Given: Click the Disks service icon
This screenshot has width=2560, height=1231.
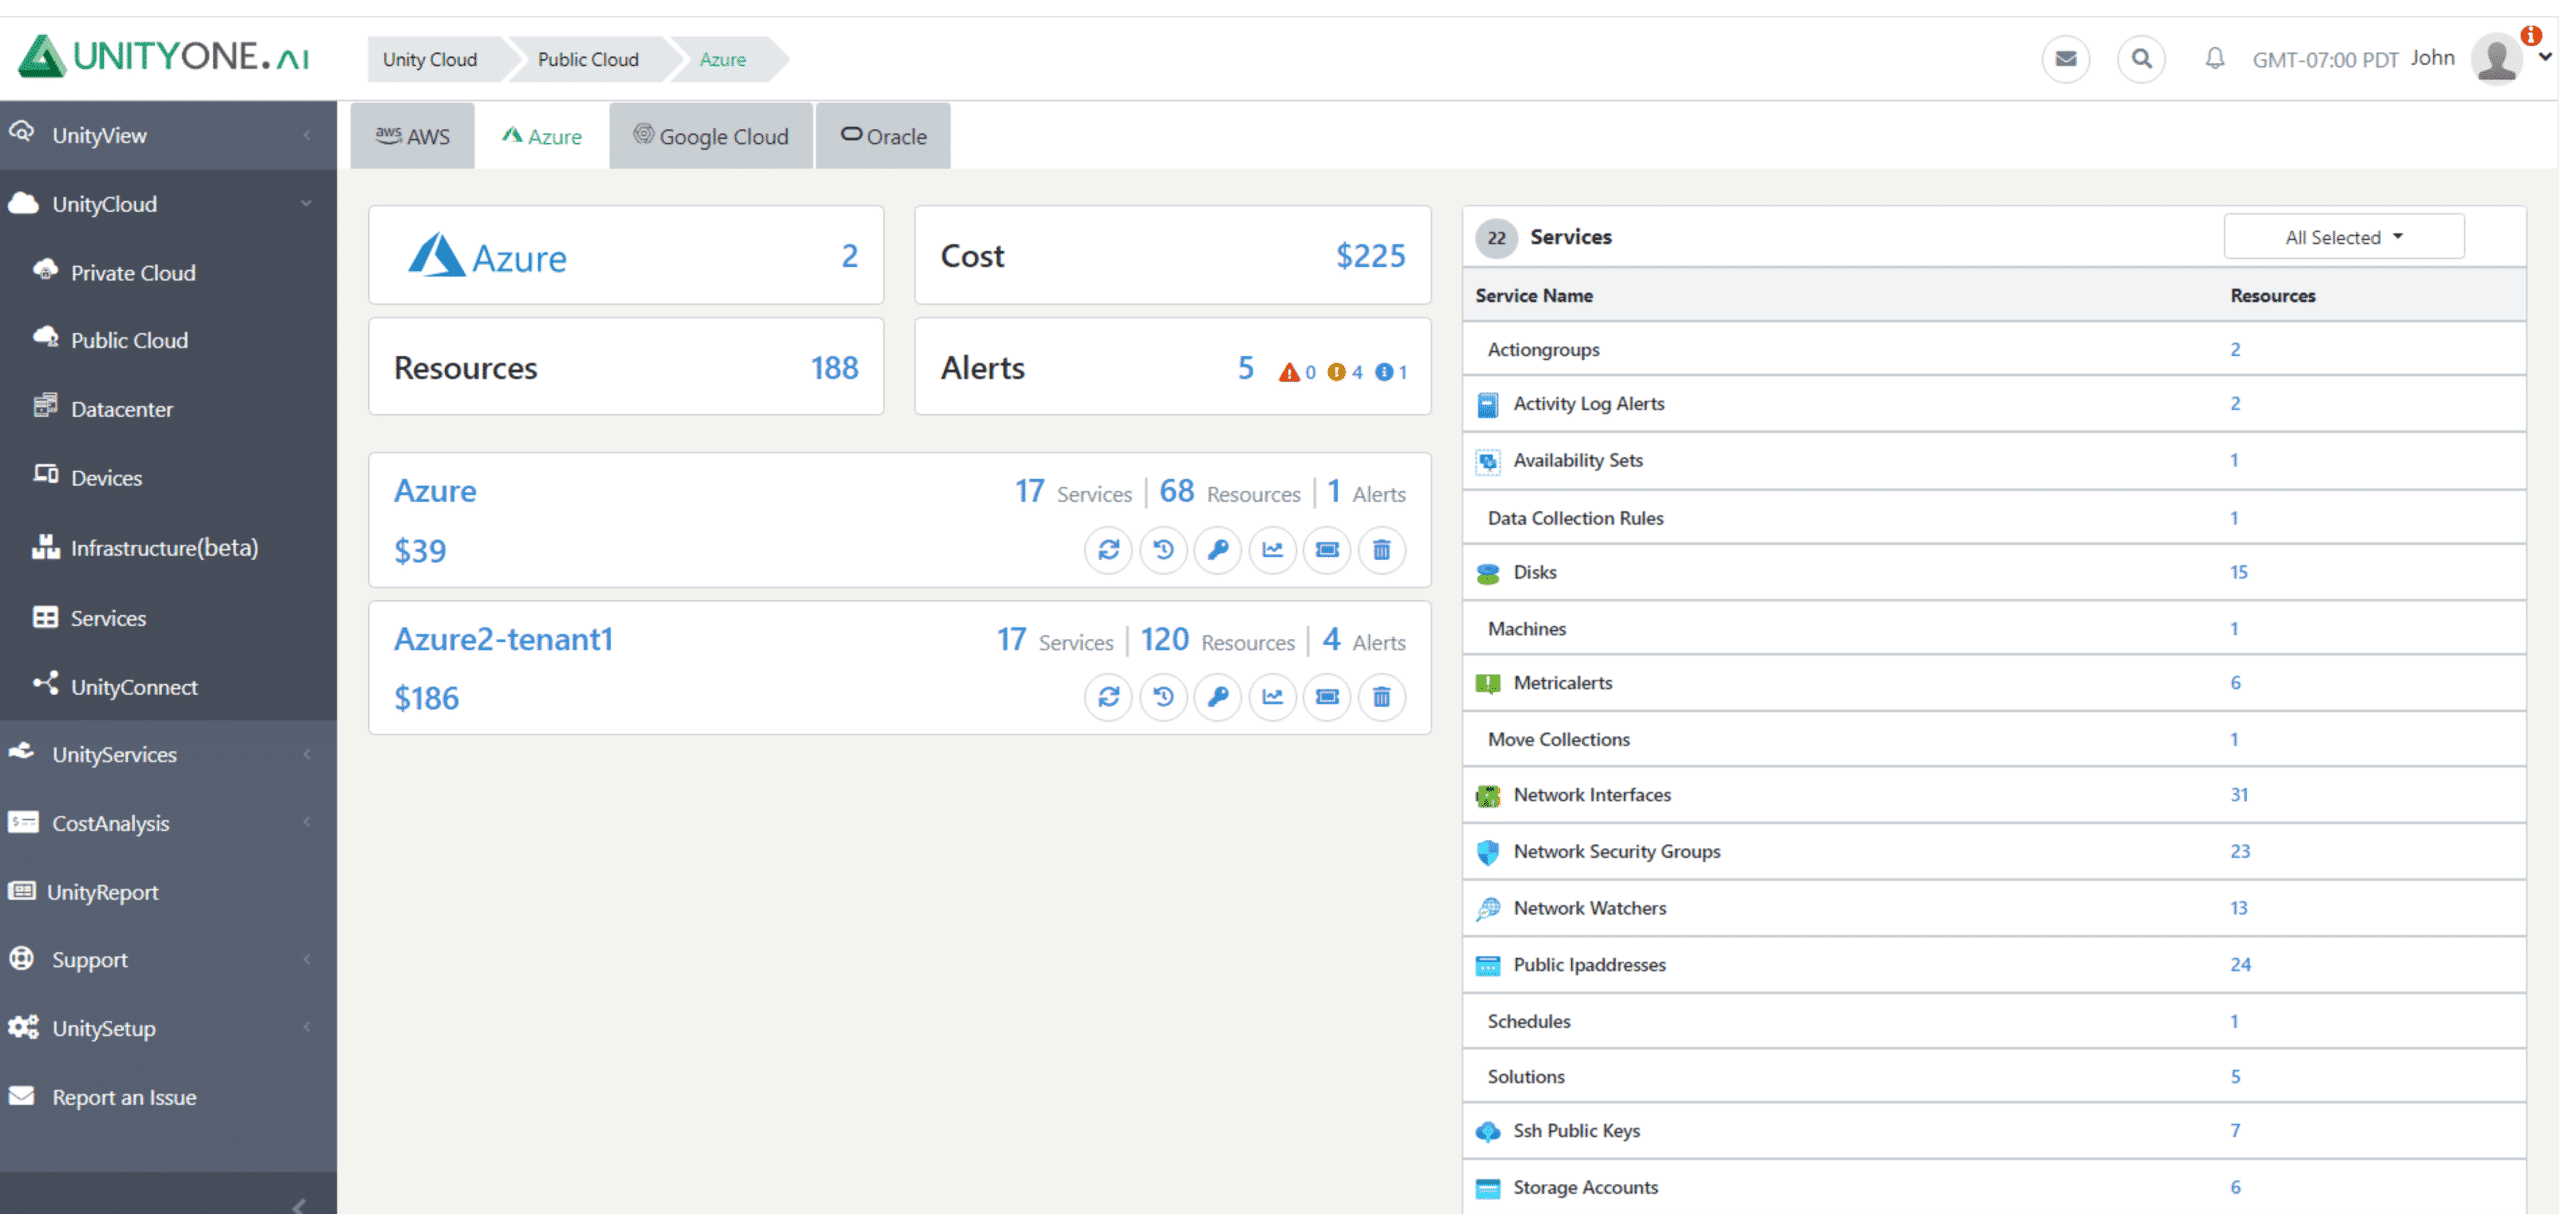Looking at the screenshot, I should (1488, 573).
